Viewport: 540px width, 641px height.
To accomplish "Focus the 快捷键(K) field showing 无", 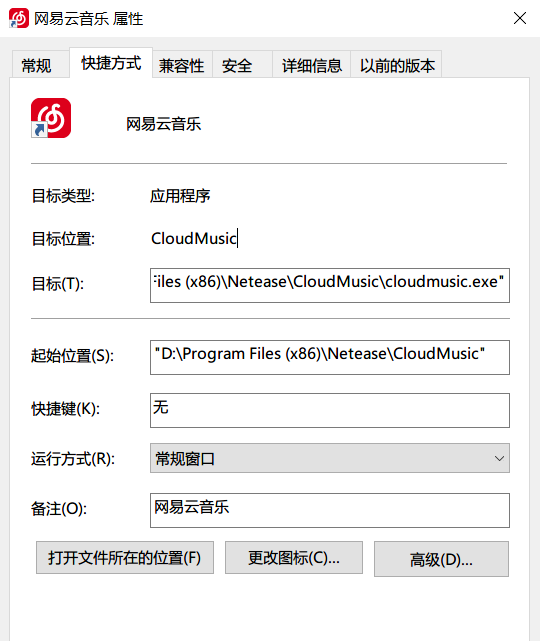I will tap(329, 410).
